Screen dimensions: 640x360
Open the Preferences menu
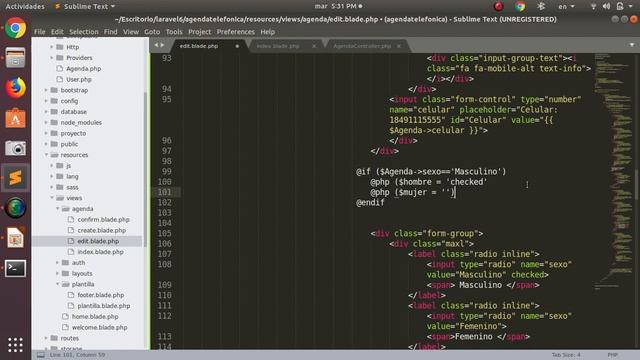click(236, 32)
